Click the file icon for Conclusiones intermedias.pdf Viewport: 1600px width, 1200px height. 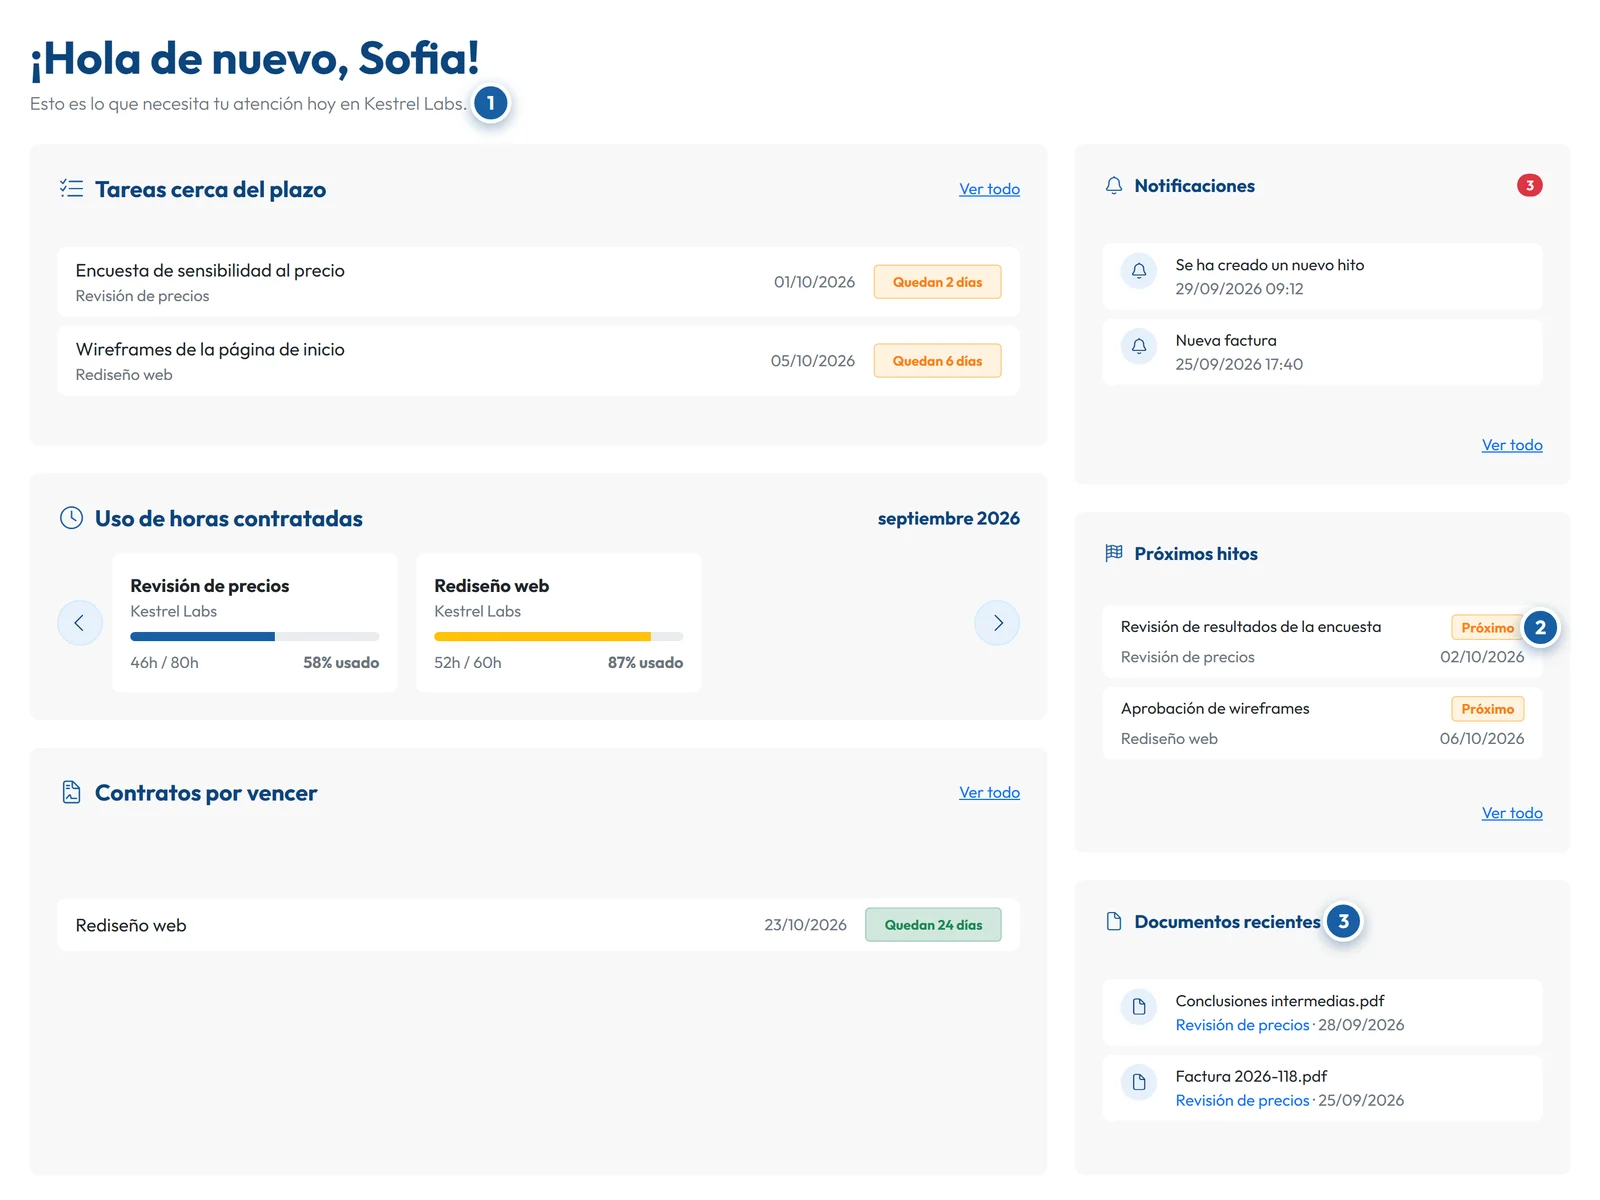point(1139,1007)
